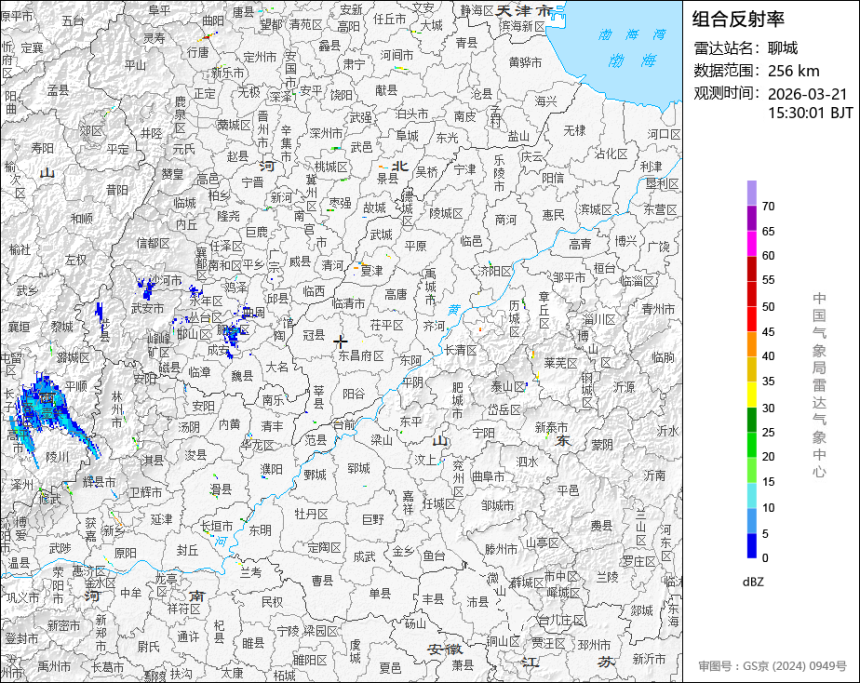
Task: Click the 黄骅市 map label
Action: tap(525, 62)
